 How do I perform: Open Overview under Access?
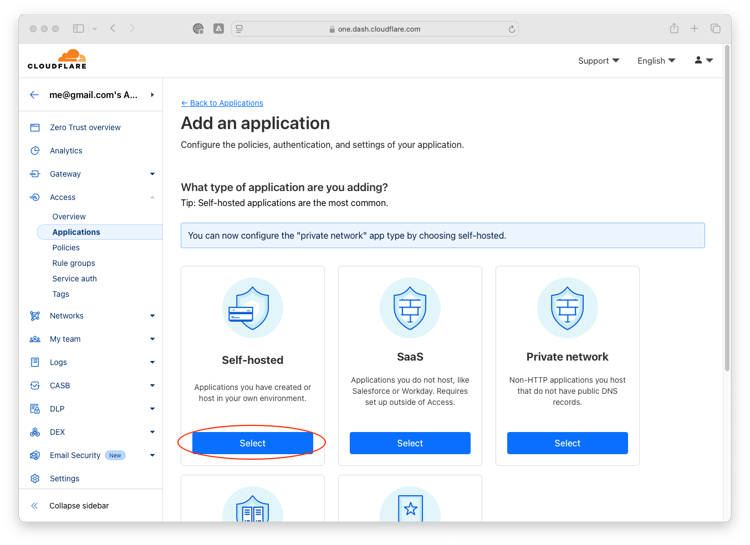(x=69, y=217)
